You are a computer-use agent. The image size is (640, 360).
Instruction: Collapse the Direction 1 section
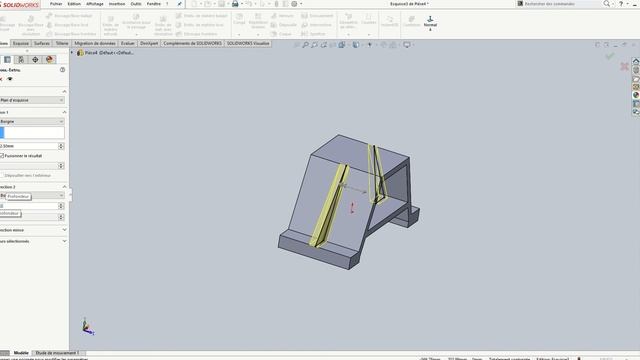64,112
